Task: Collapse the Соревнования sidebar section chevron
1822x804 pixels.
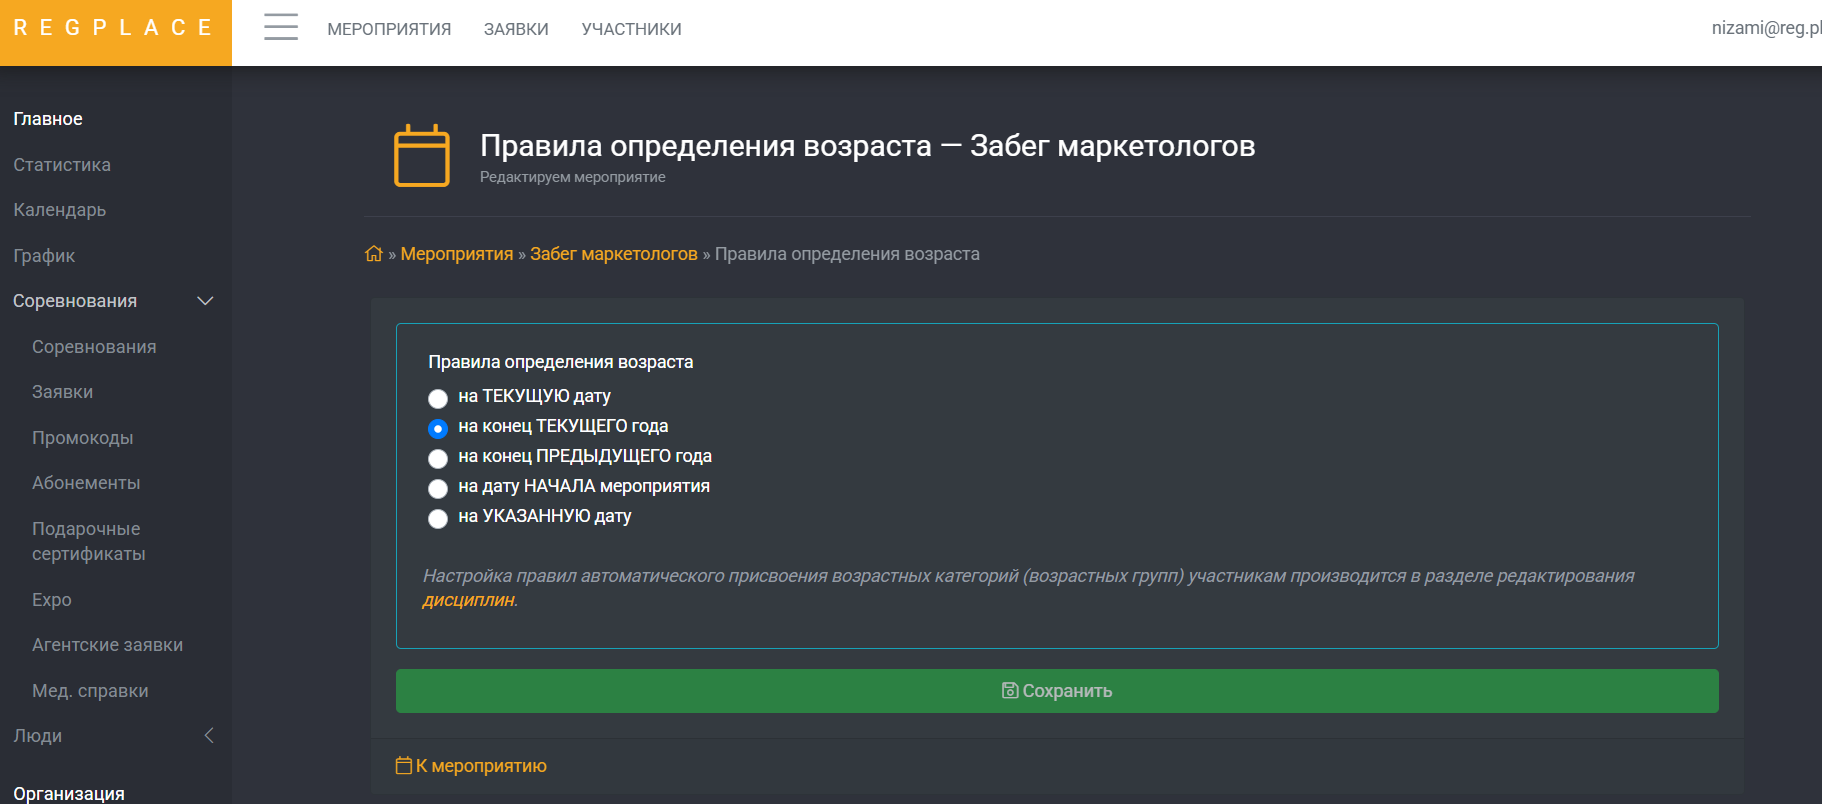Action: (x=206, y=301)
